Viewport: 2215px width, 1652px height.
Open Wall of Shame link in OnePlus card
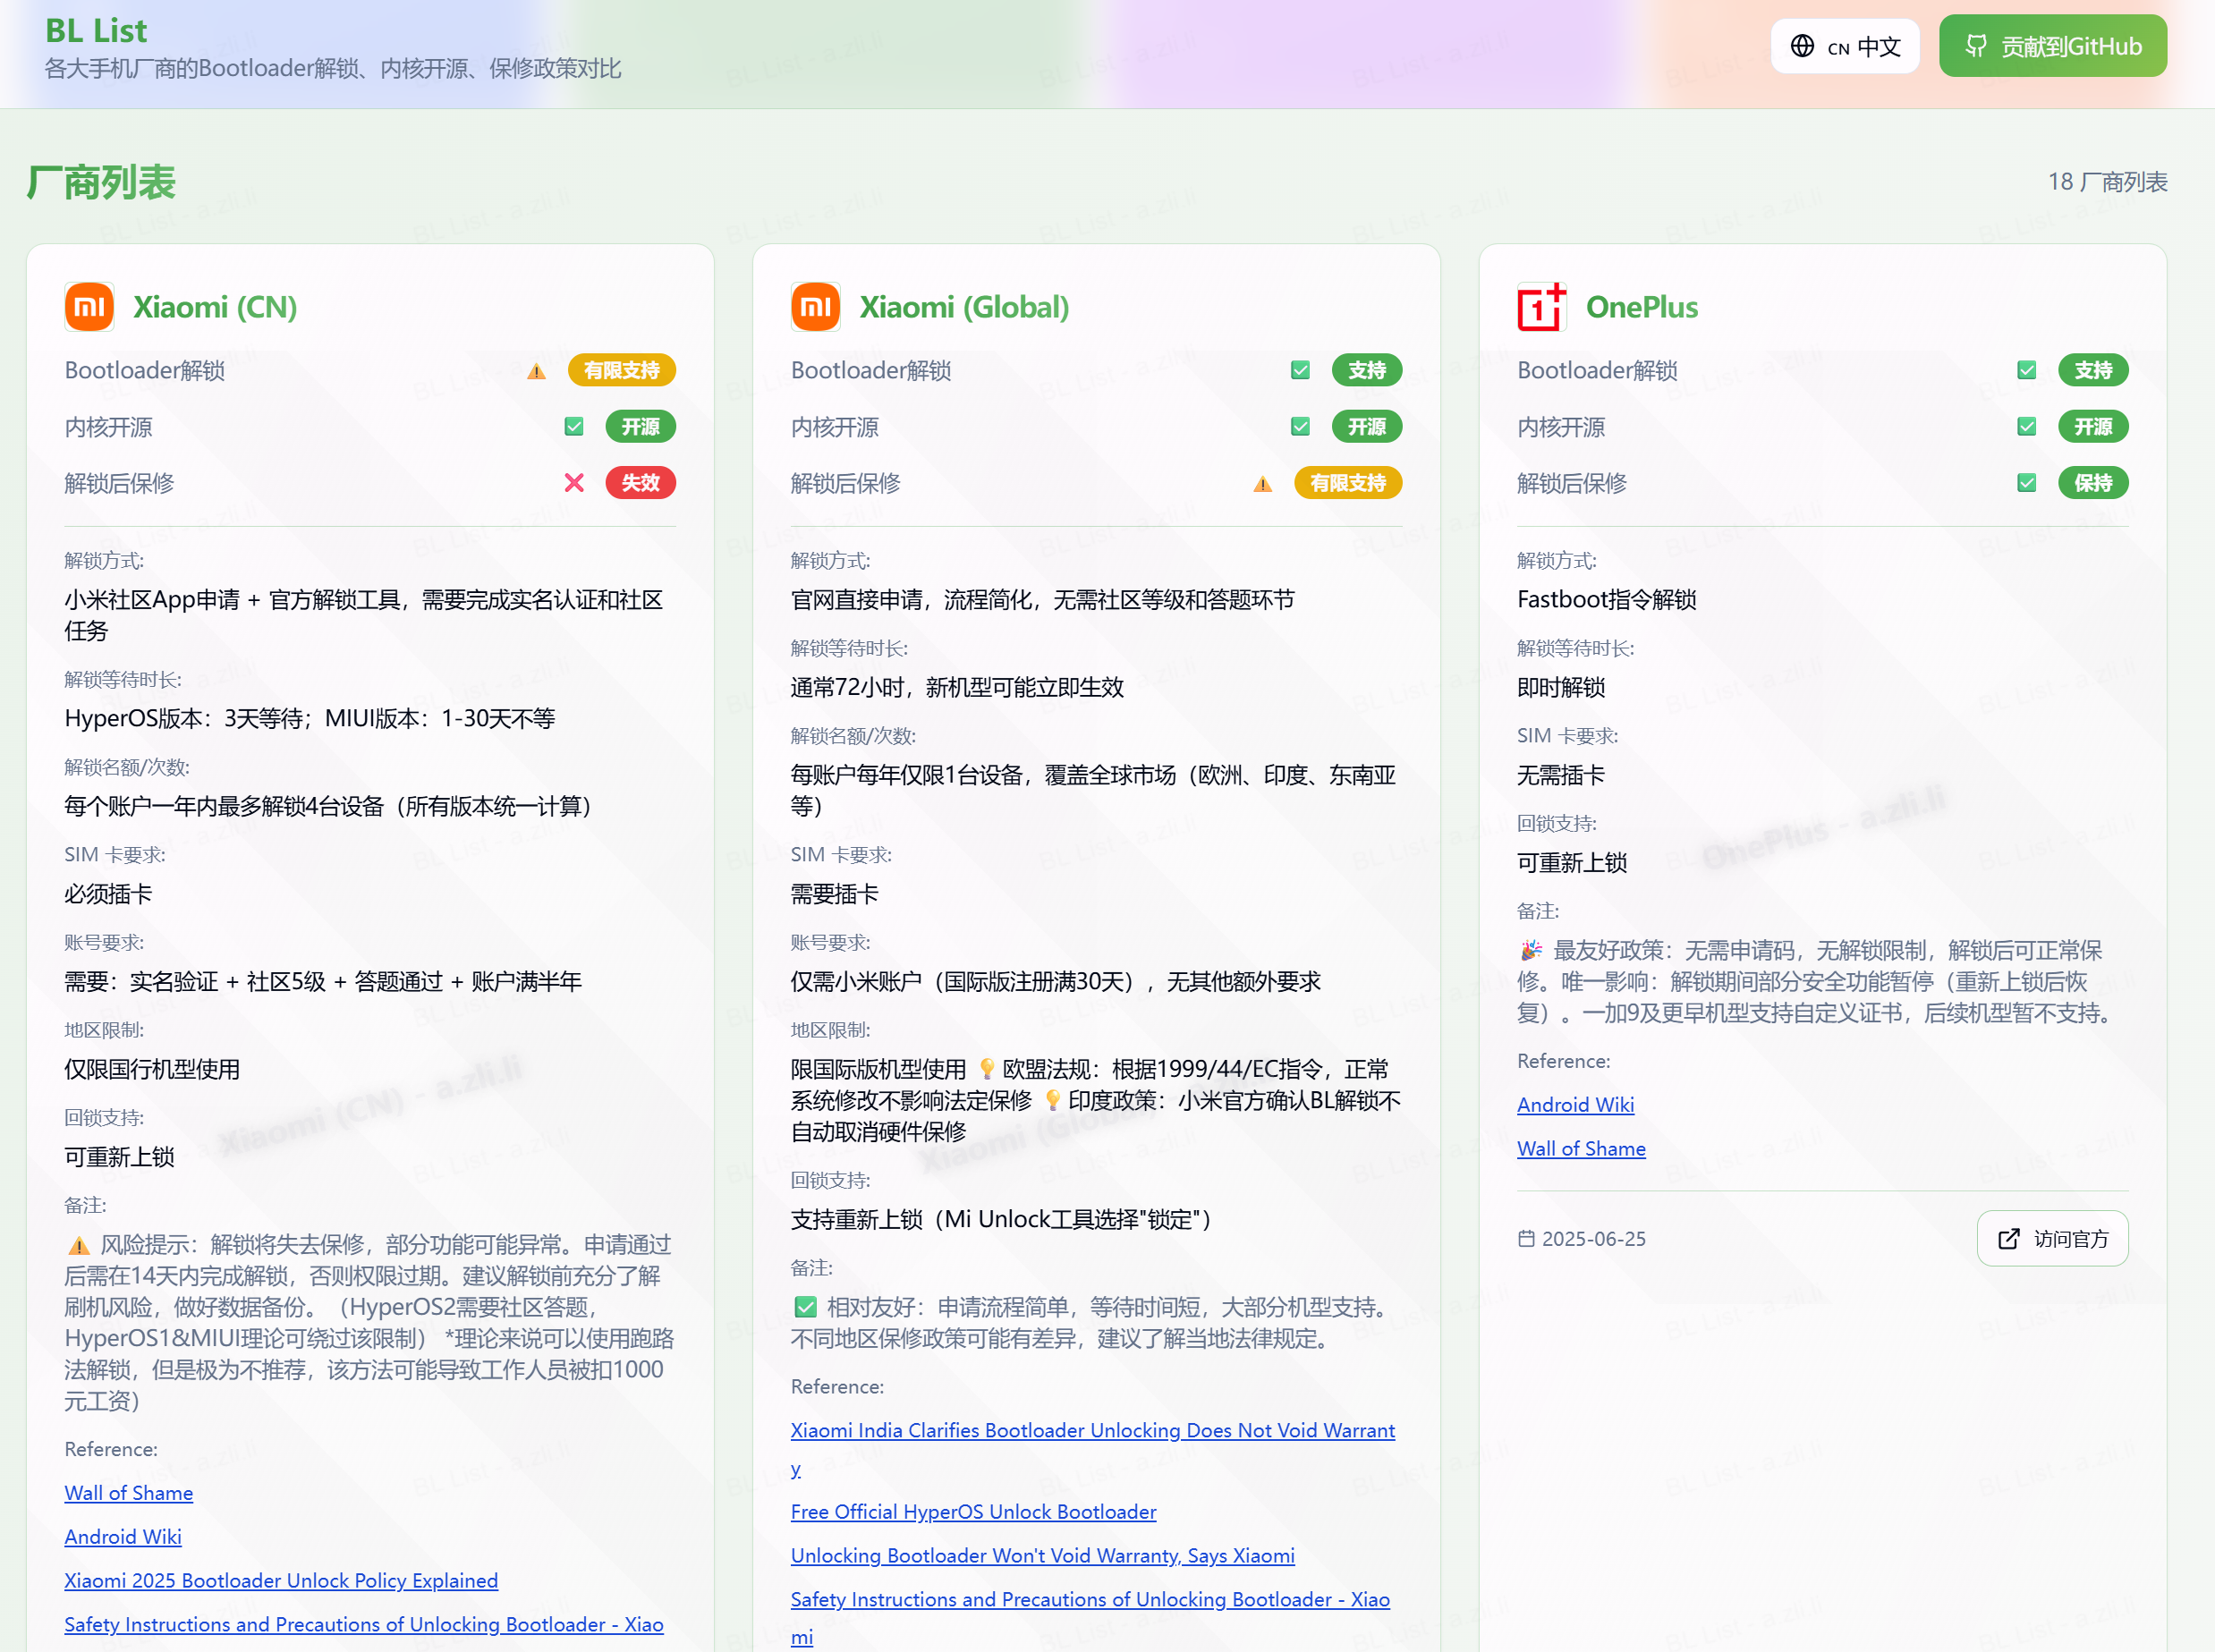(x=1582, y=1149)
